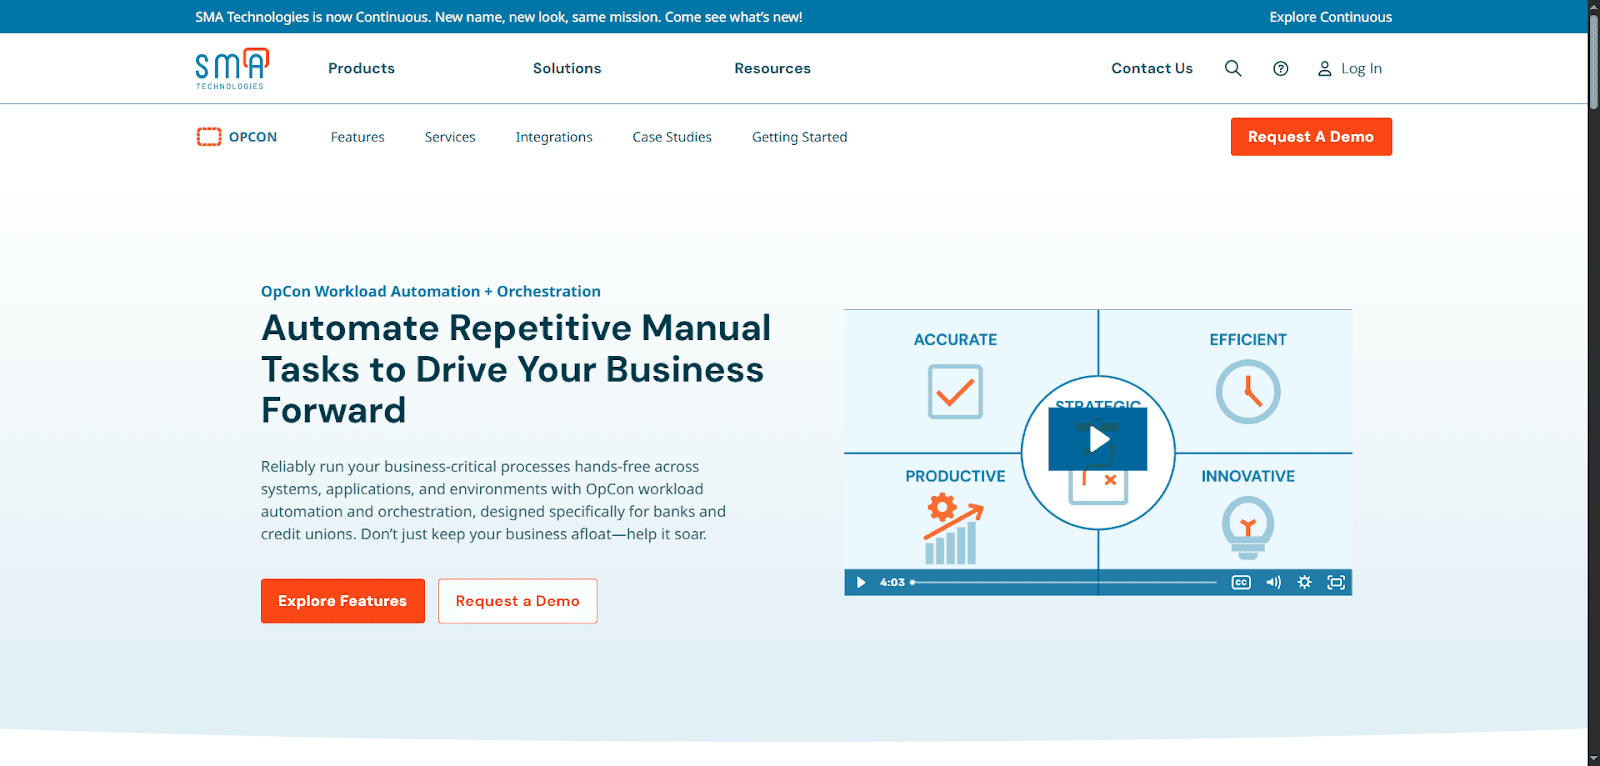The image size is (1600, 766).
Task: Click the OPCON section label
Action: [253, 137]
